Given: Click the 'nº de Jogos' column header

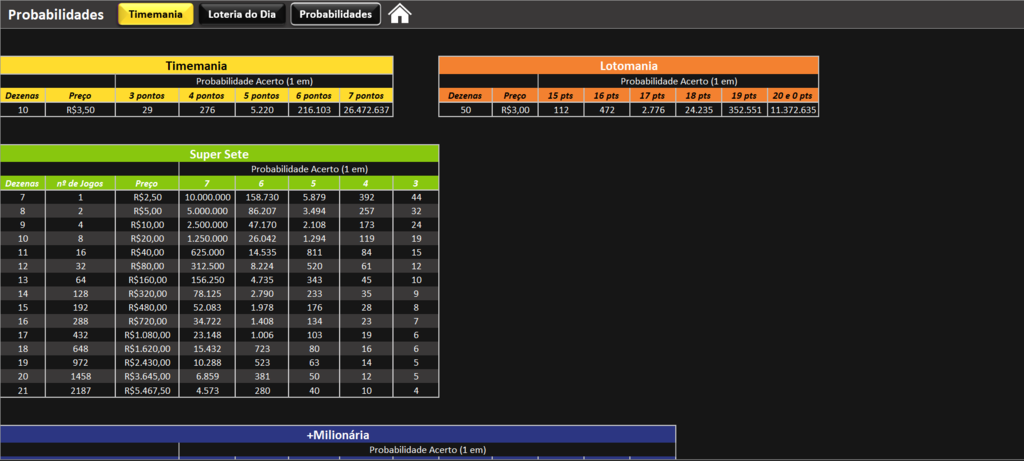Looking at the screenshot, I should 80,183.
